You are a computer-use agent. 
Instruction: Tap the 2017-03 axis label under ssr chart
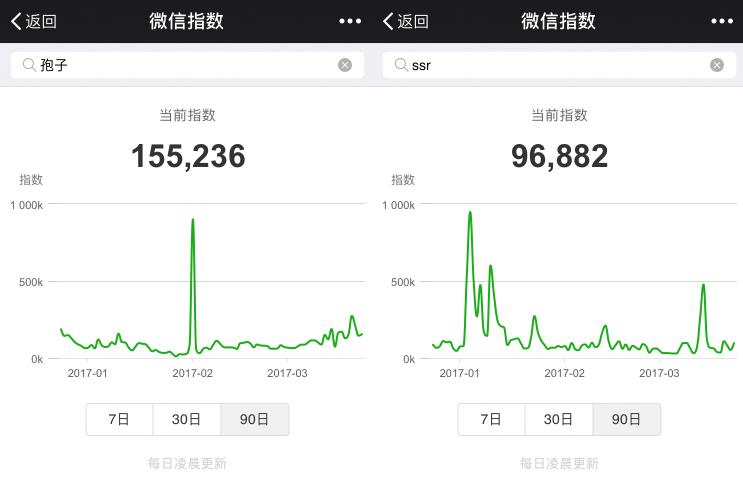pyautogui.click(x=659, y=373)
